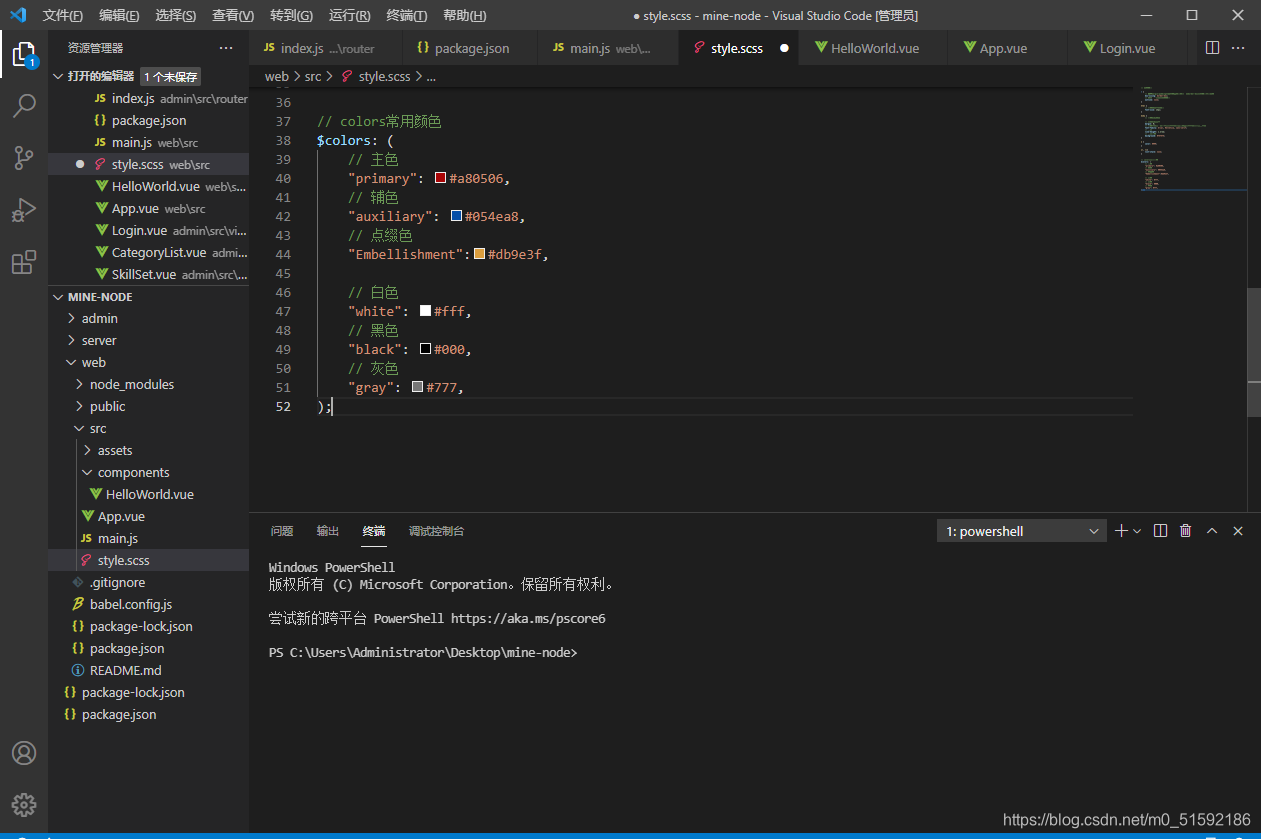Kill the terminal with trash icon
The height and width of the screenshot is (839, 1261).
pos(1185,531)
